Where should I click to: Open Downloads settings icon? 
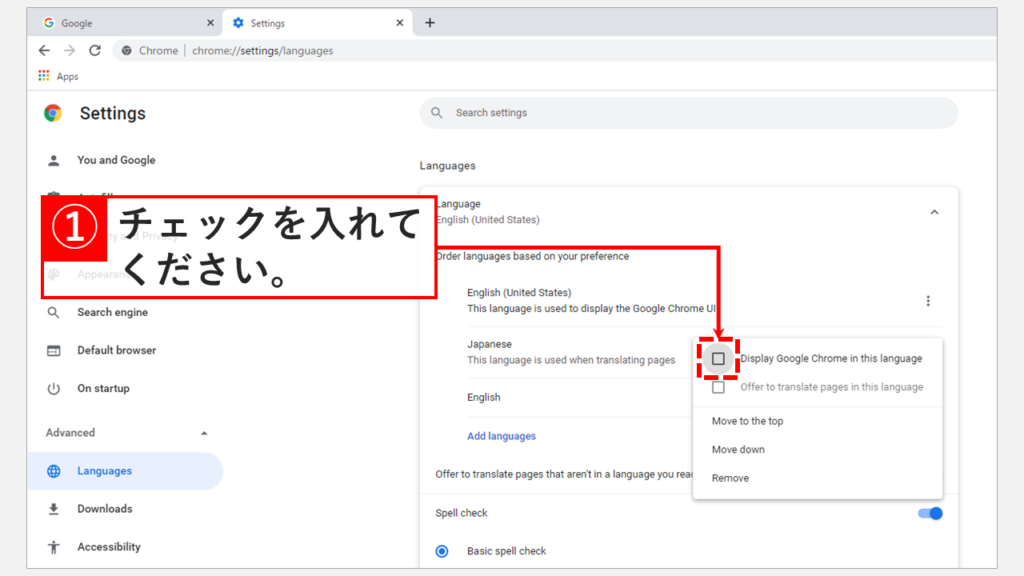tap(54, 509)
